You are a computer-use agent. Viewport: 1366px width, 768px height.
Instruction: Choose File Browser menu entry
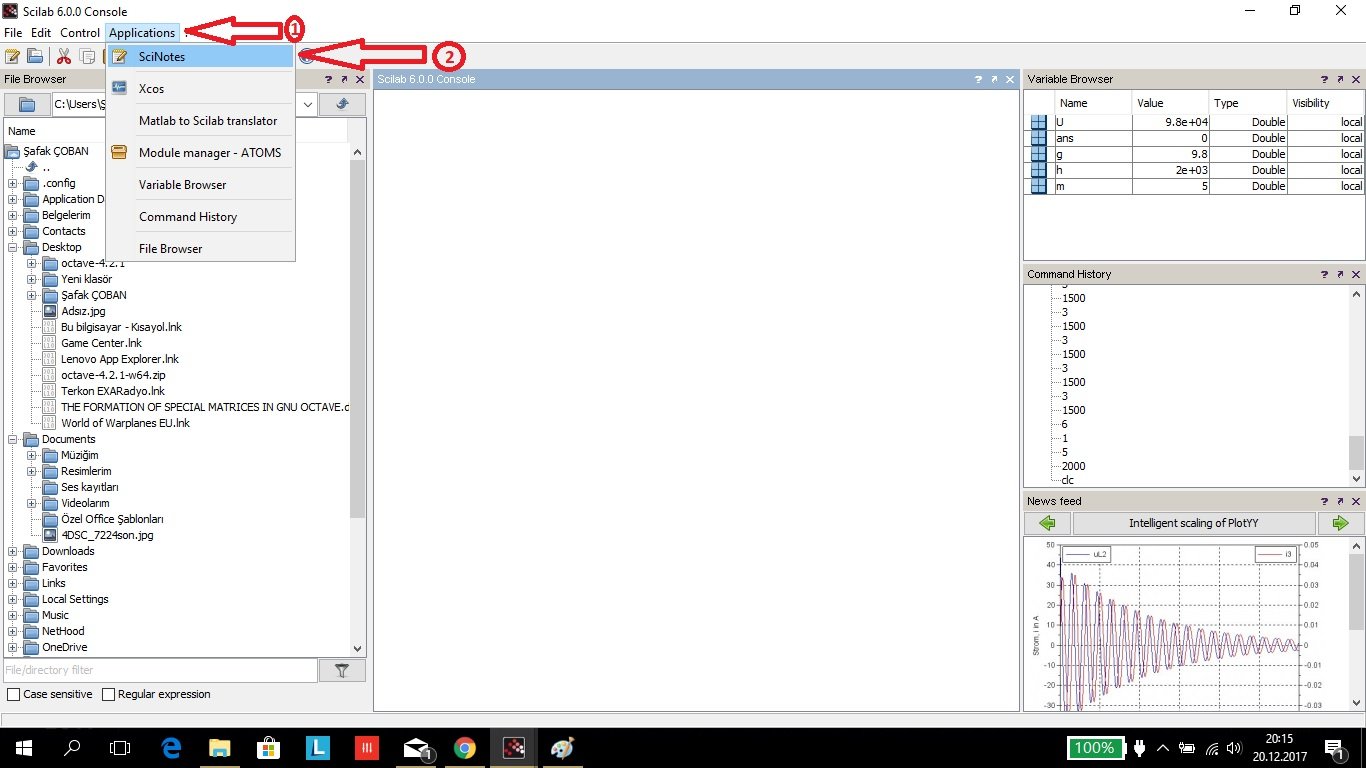(x=200, y=249)
